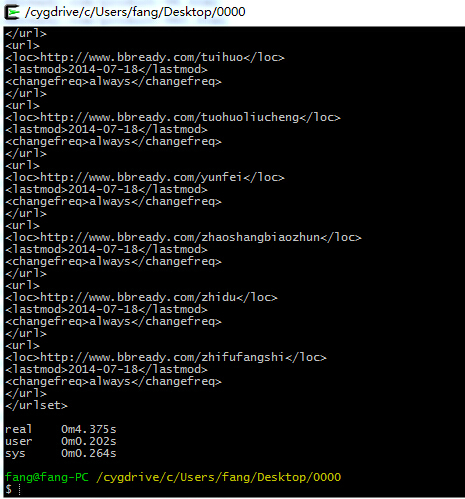Click the window title path /cygdrive/c/Users/fang/Desktop/0000
The width and height of the screenshot is (465, 499).
coord(135,12)
